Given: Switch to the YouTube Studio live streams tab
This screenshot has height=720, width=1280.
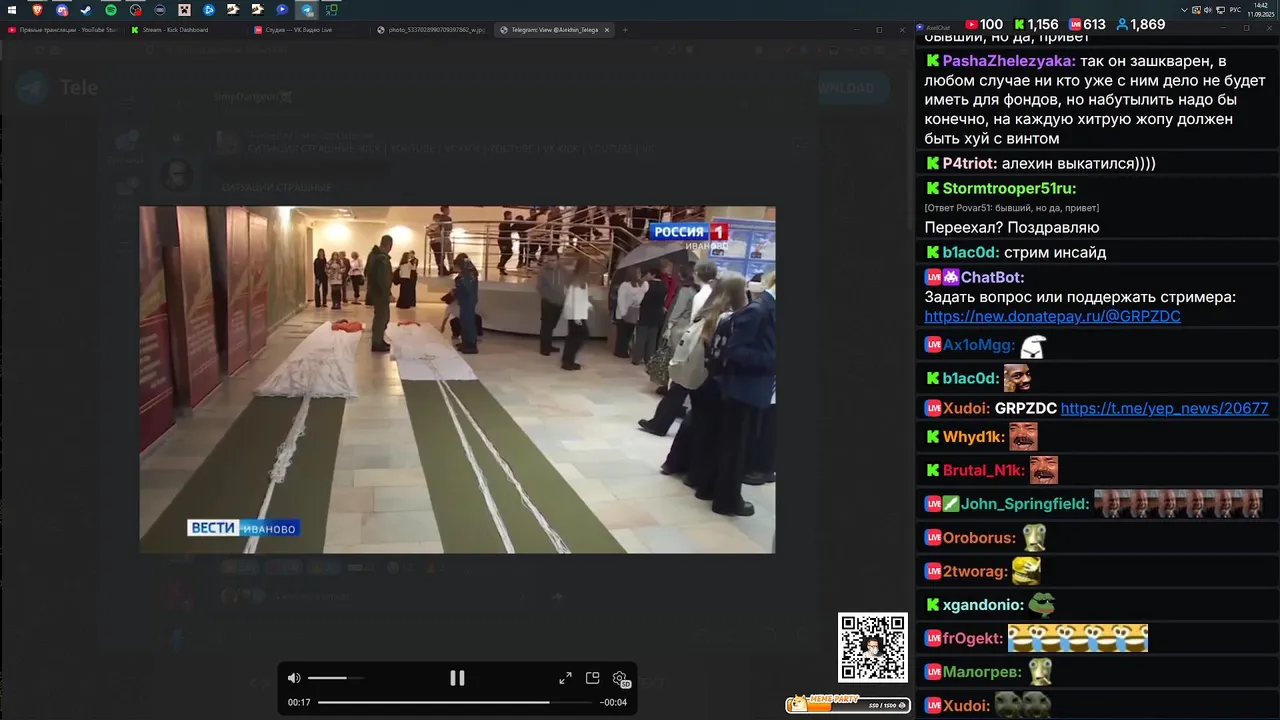Looking at the screenshot, I should click(x=63, y=30).
